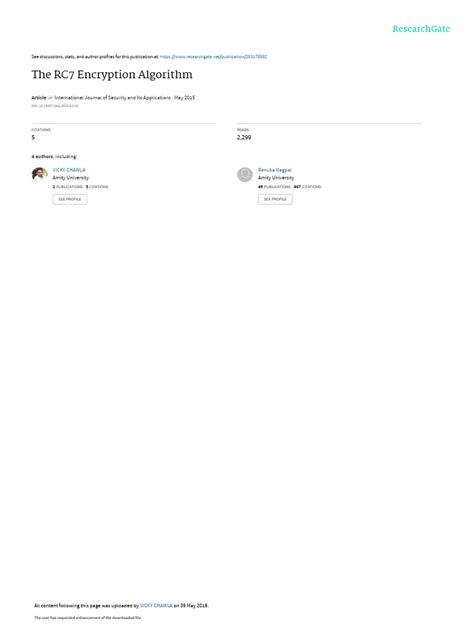Viewport: 474px width, 632px height.
Task: Click SEE PROFILE under Vicky Chawla
Action: [x=70, y=199]
